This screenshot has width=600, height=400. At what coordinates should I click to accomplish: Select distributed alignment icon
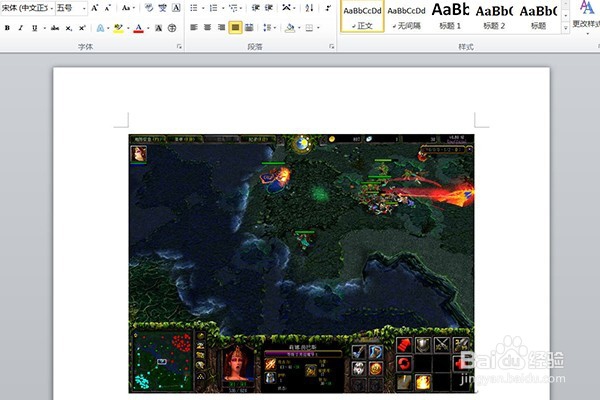pos(249,28)
